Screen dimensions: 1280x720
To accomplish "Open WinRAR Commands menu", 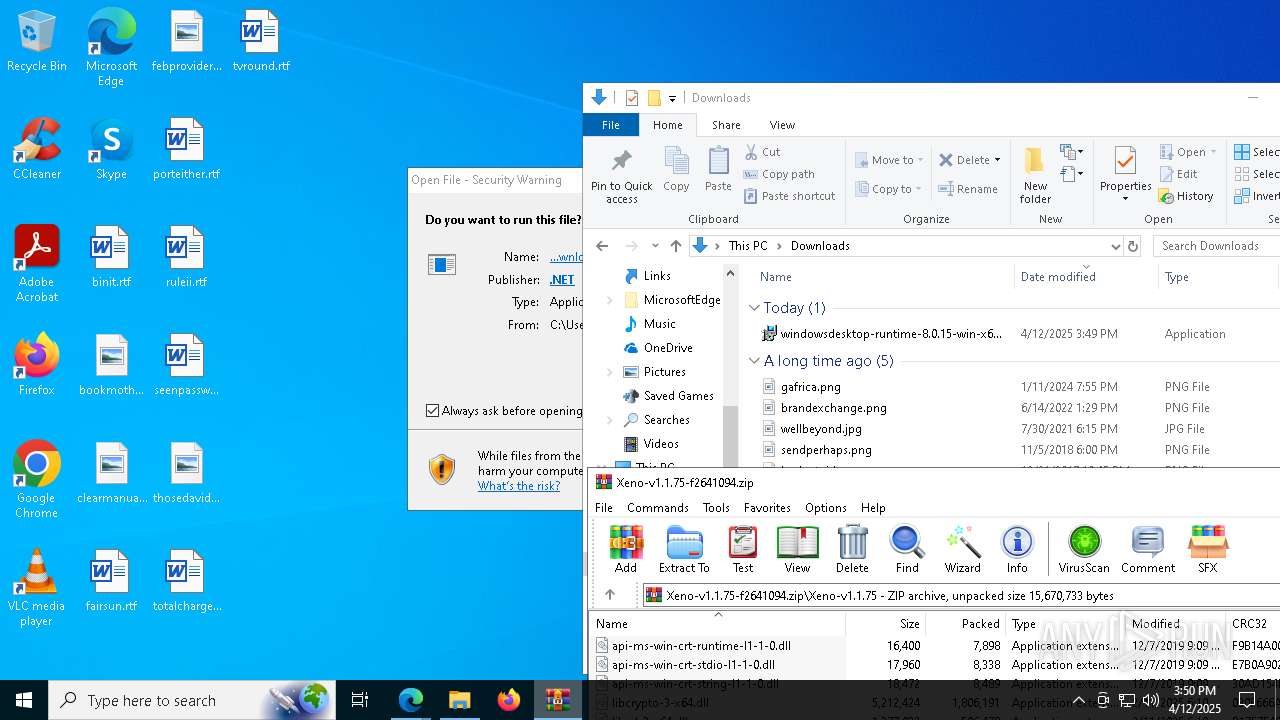I will pyautogui.click(x=658, y=508).
